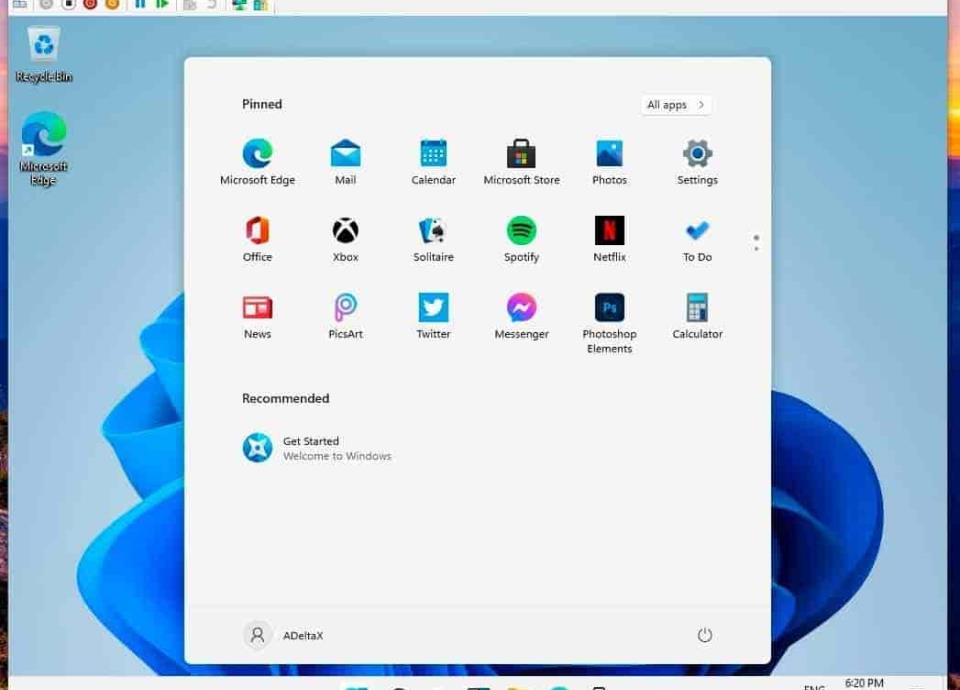Image resolution: width=960 pixels, height=690 pixels.
Task: Click the clock showing 6:20 PM
Action: (x=864, y=683)
